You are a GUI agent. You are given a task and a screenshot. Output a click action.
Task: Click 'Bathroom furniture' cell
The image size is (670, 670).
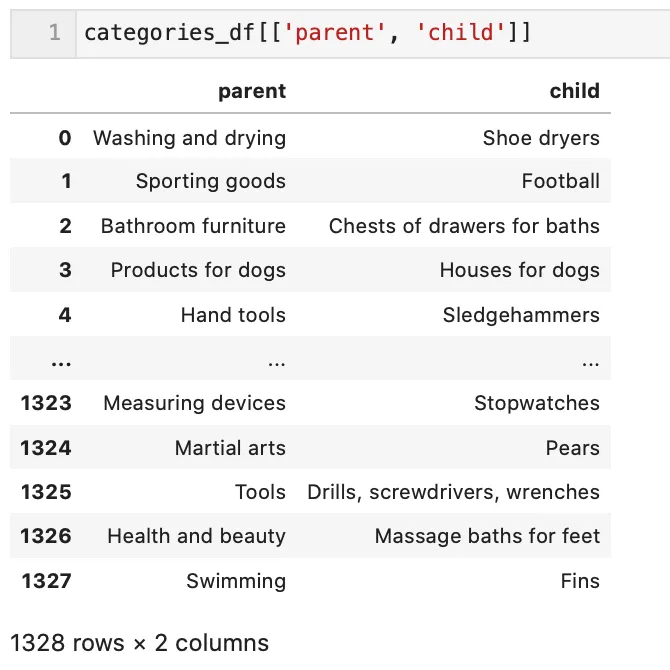[x=193, y=226]
